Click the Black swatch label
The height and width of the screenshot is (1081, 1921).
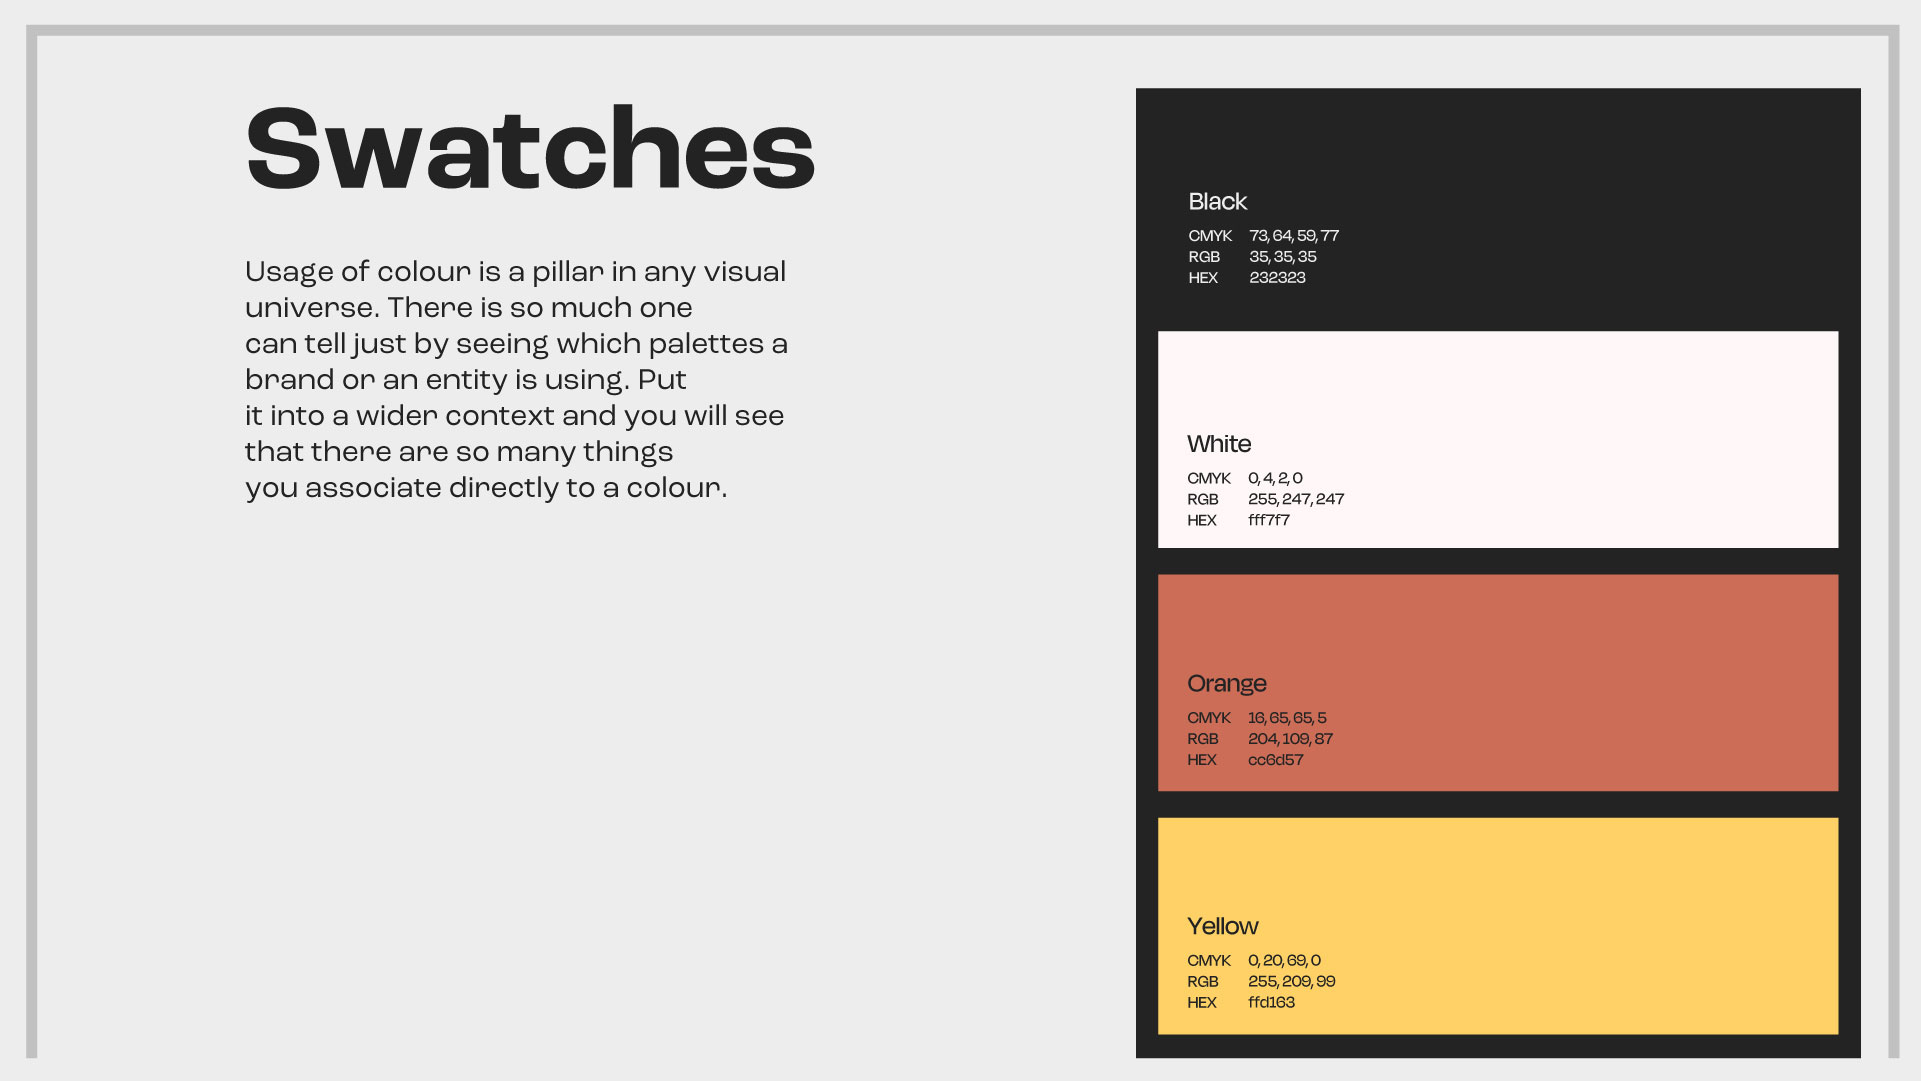1217,202
